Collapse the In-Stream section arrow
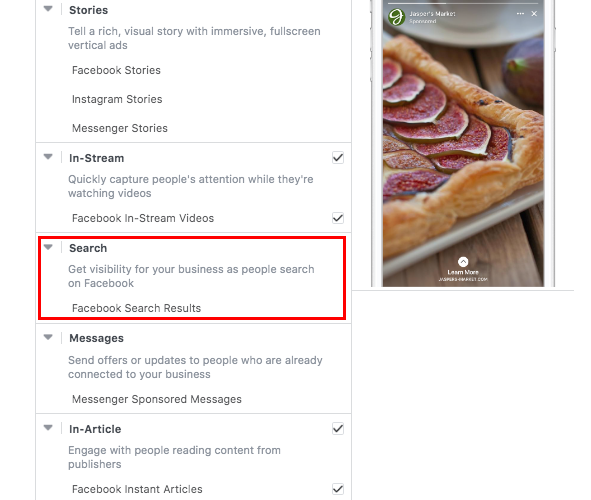This screenshot has width=591, height=500. [48, 157]
